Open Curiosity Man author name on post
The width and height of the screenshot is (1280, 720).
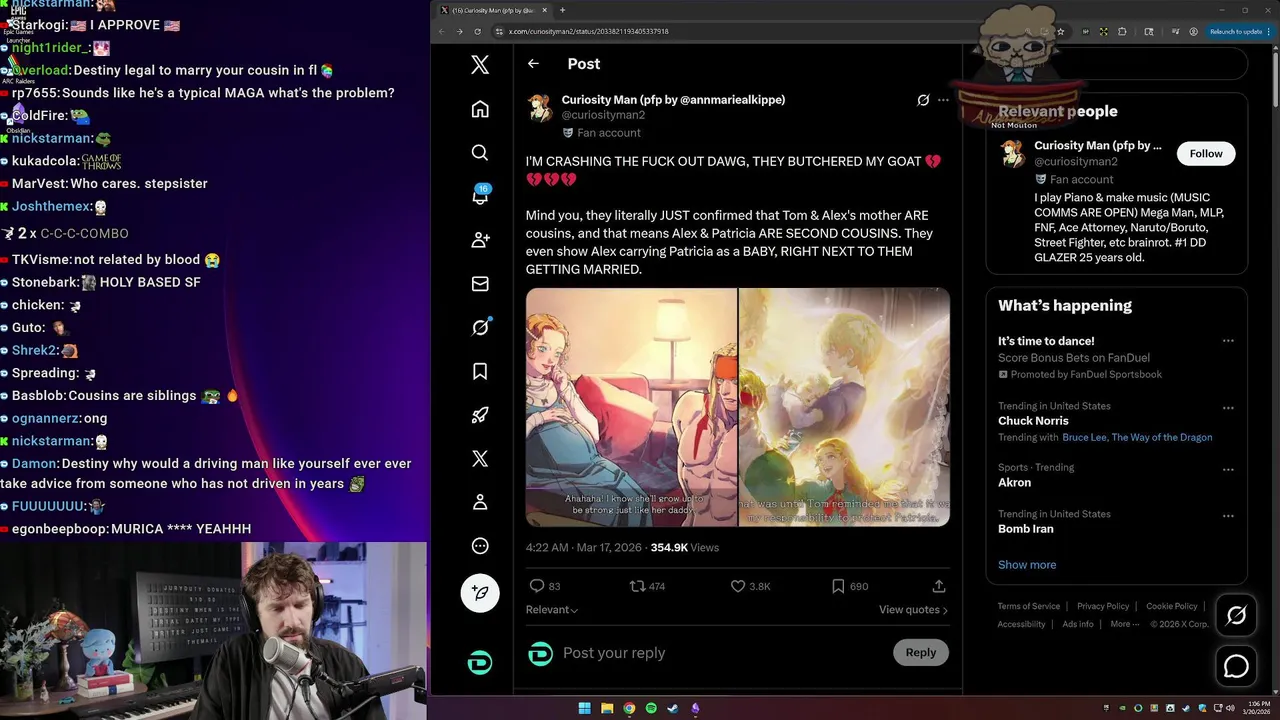pyautogui.click(x=673, y=100)
